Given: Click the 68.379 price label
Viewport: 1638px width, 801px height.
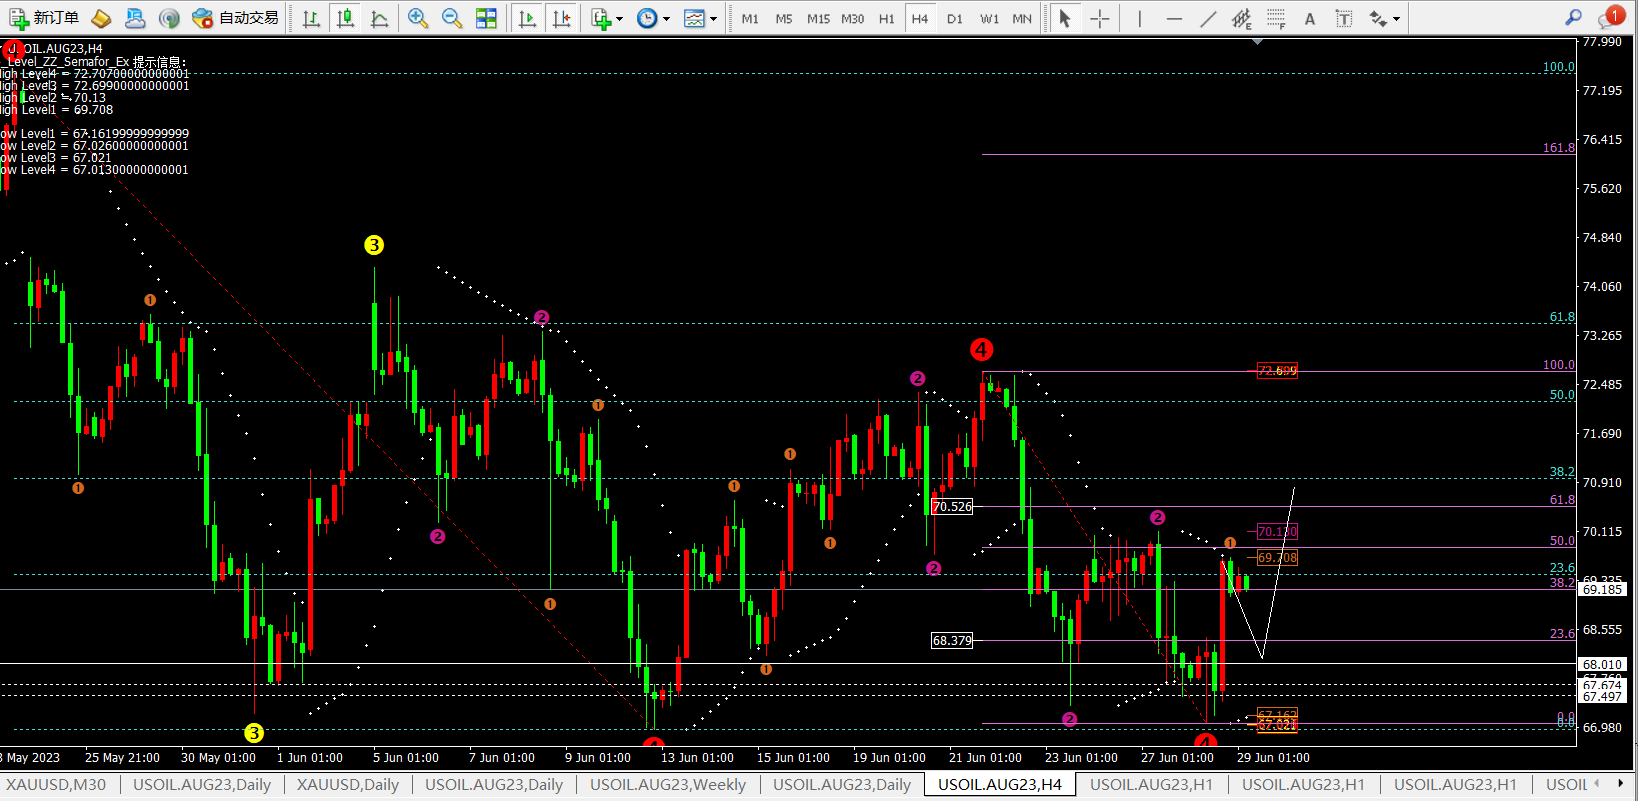Looking at the screenshot, I should (x=952, y=641).
